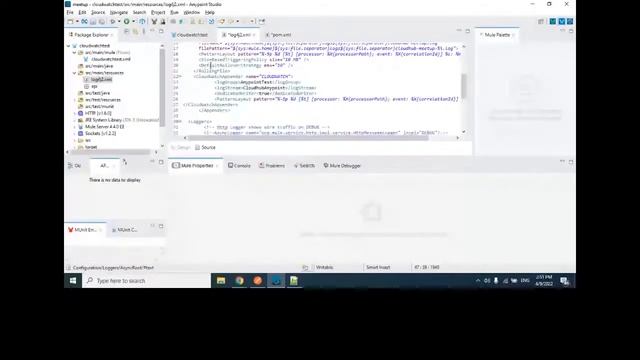Open the Mule Debugger tab
This screenshot has height=360, width=640.
pyautogui.click(x=342, y=166)
